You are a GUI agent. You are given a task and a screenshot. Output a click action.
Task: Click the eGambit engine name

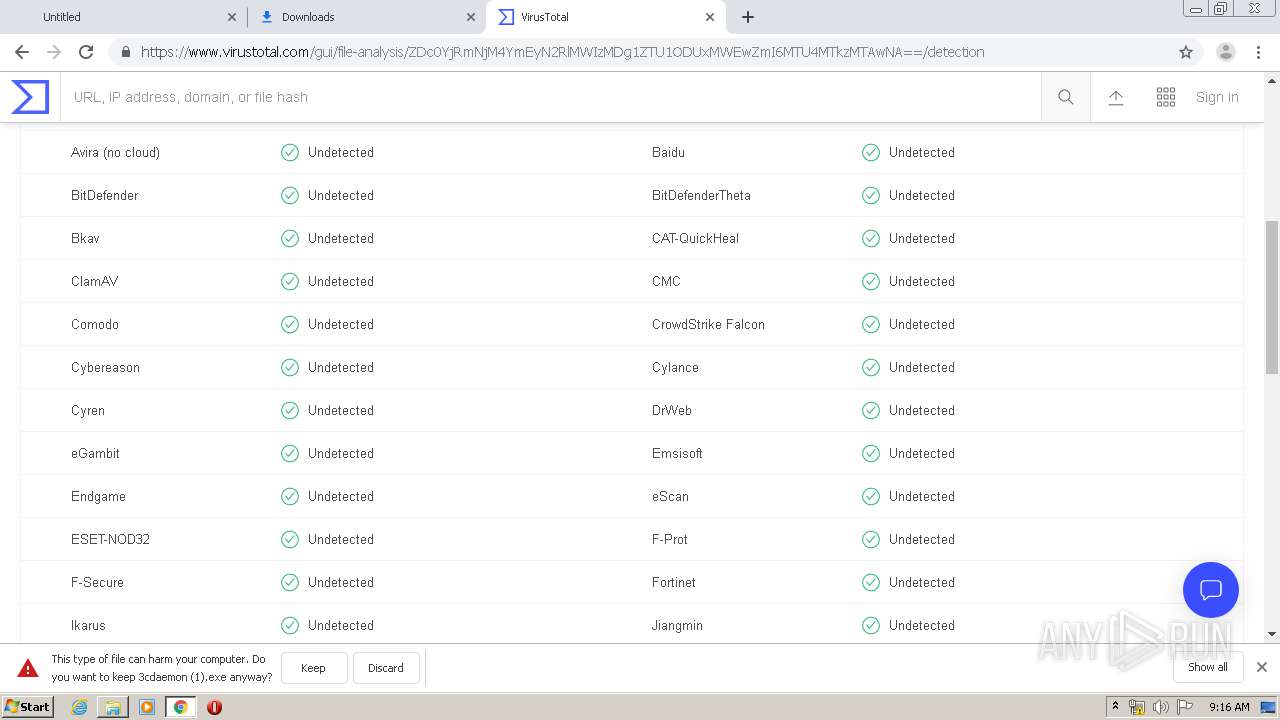click(x=95, y=453)
